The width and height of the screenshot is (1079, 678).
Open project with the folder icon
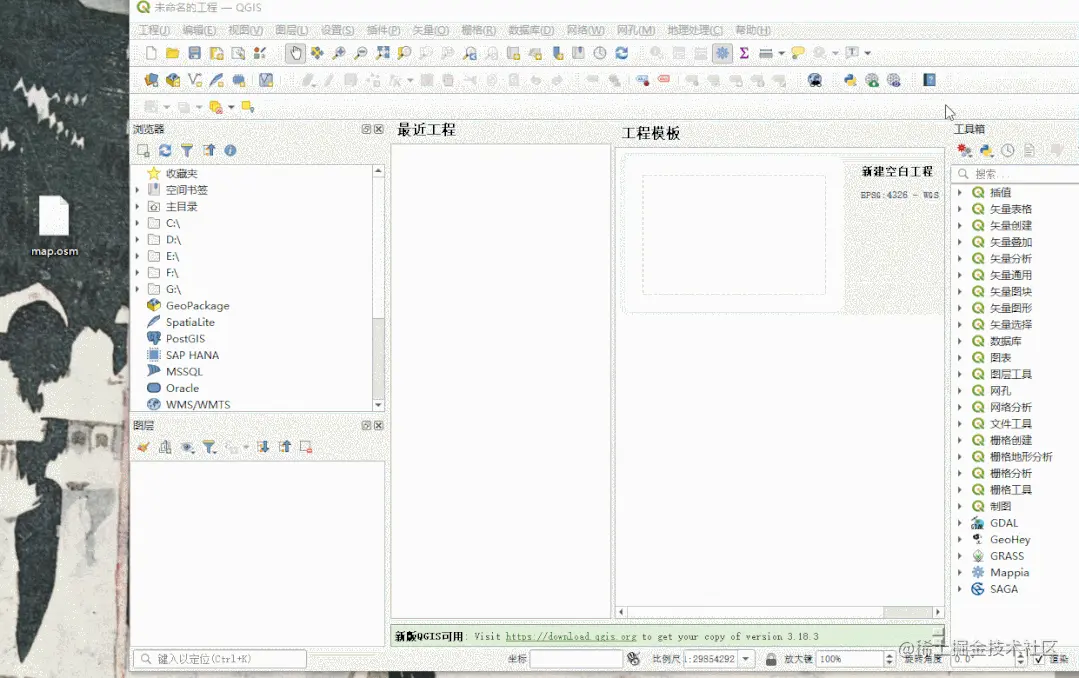pyautogui.click(x=173, y=53)
